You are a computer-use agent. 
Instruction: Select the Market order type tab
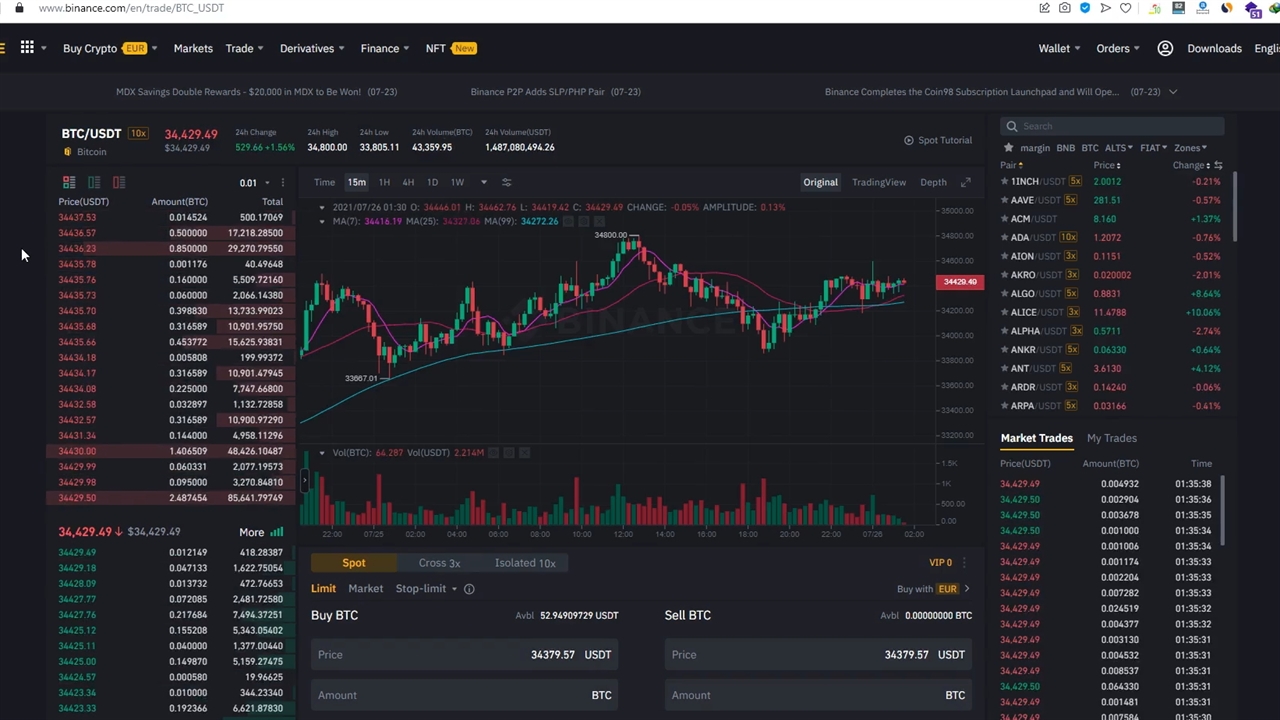point(365,589)
